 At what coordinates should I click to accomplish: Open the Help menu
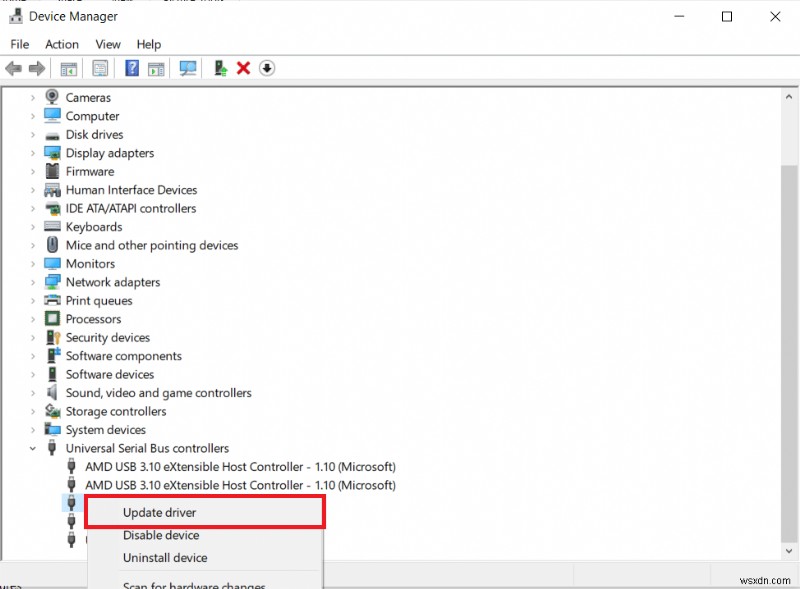click(148, 44)
